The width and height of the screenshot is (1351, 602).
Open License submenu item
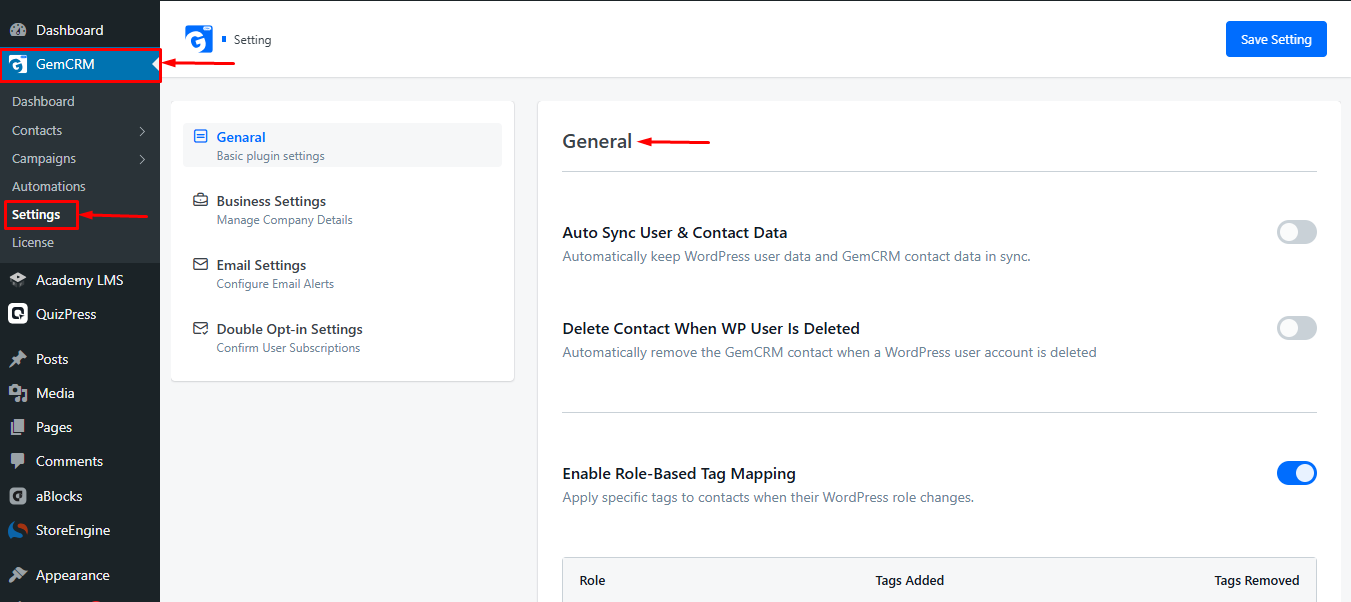tap(33, 242)
